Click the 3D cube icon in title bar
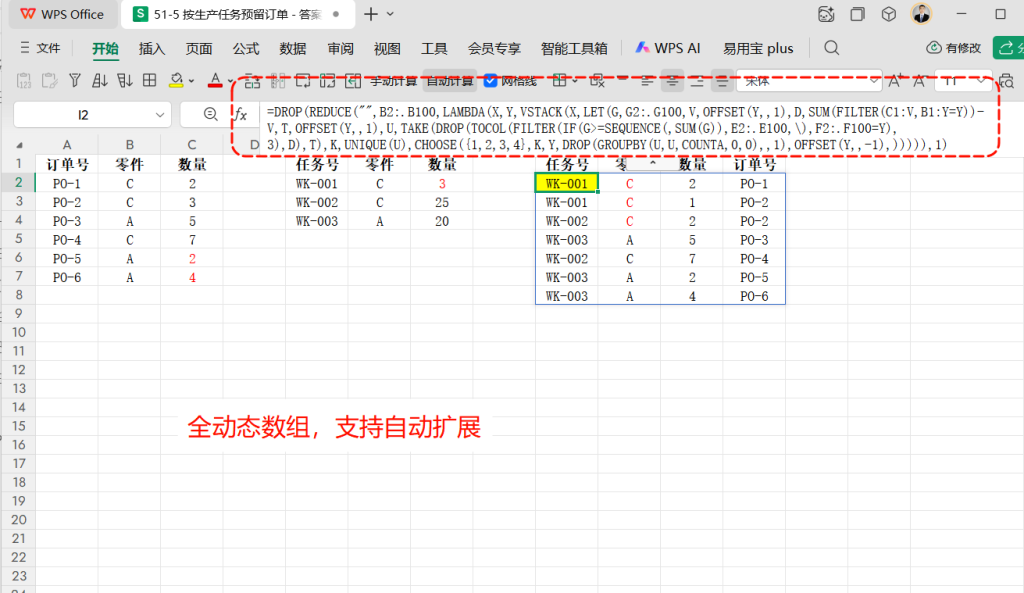The image size is (1024, 593). coord(889,14)
